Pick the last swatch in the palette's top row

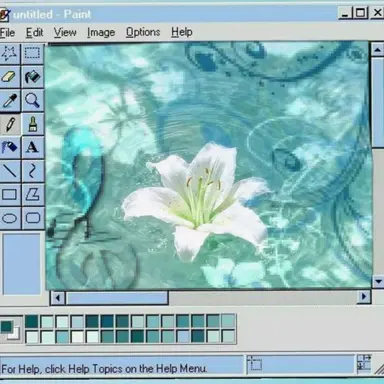click(x=228, y=321)
